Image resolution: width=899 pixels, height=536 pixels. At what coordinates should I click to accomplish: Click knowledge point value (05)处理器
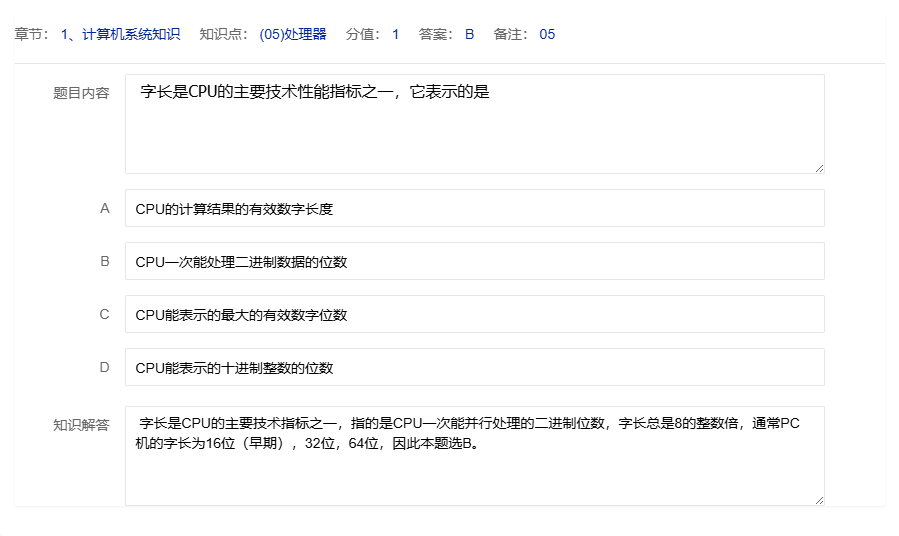point(293,34)
